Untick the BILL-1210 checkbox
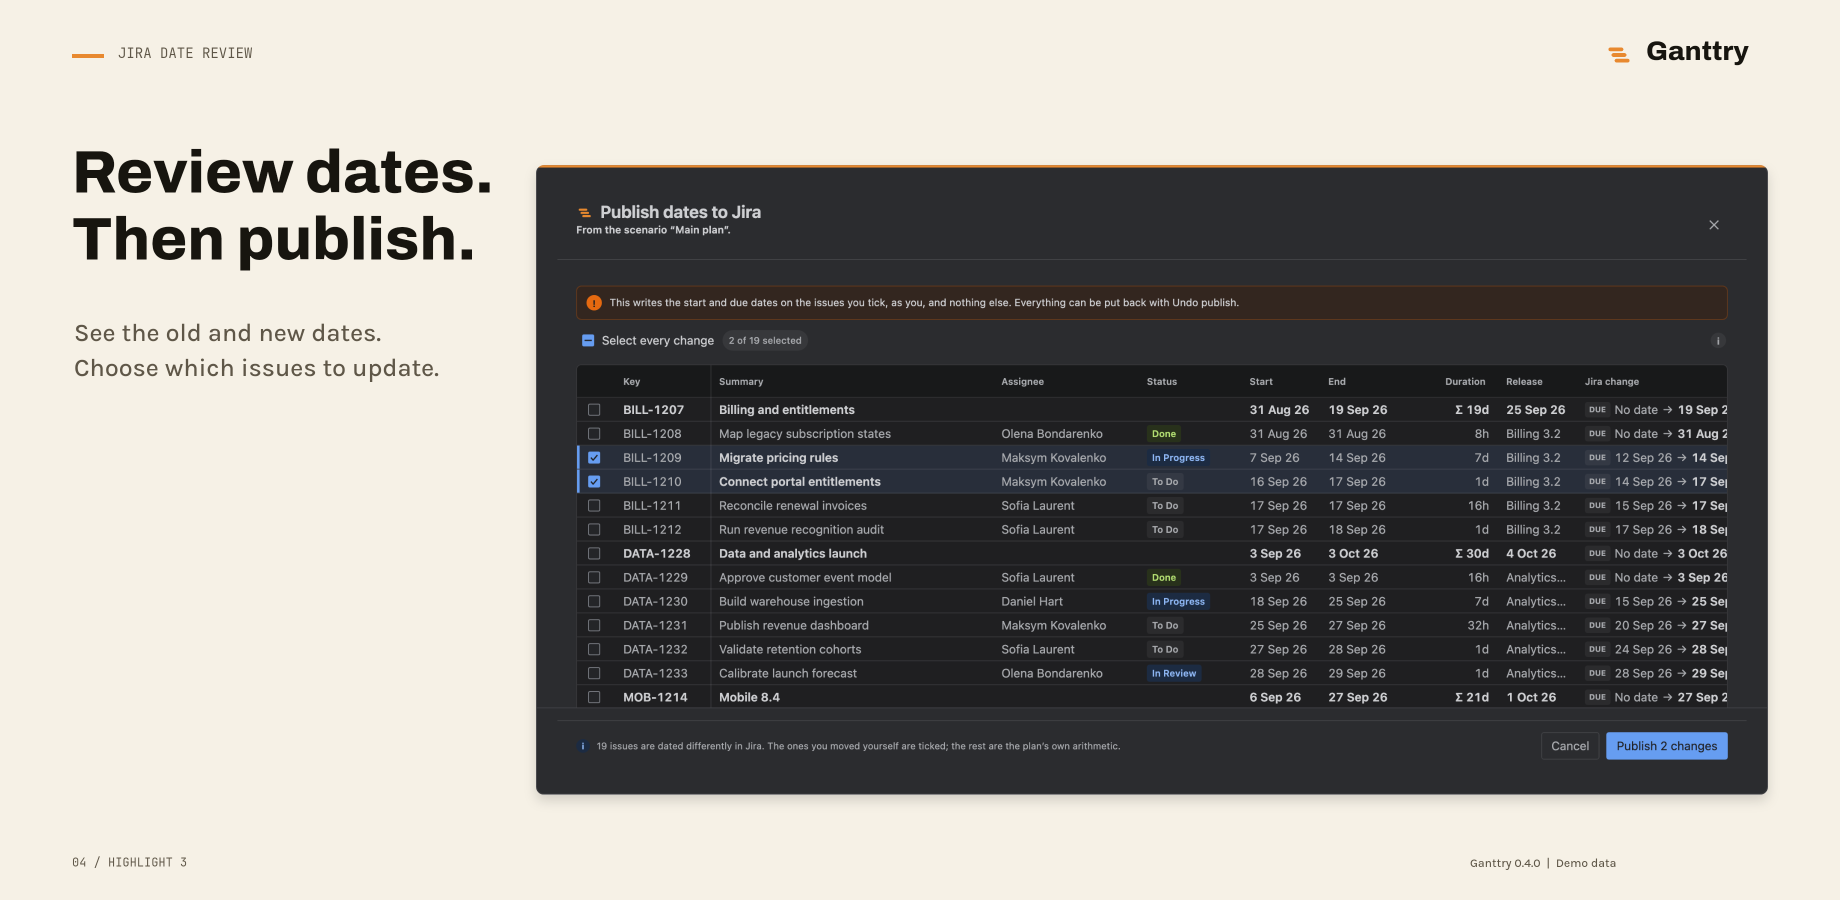This screenshot has height=900, width=1840. point(594,482)
